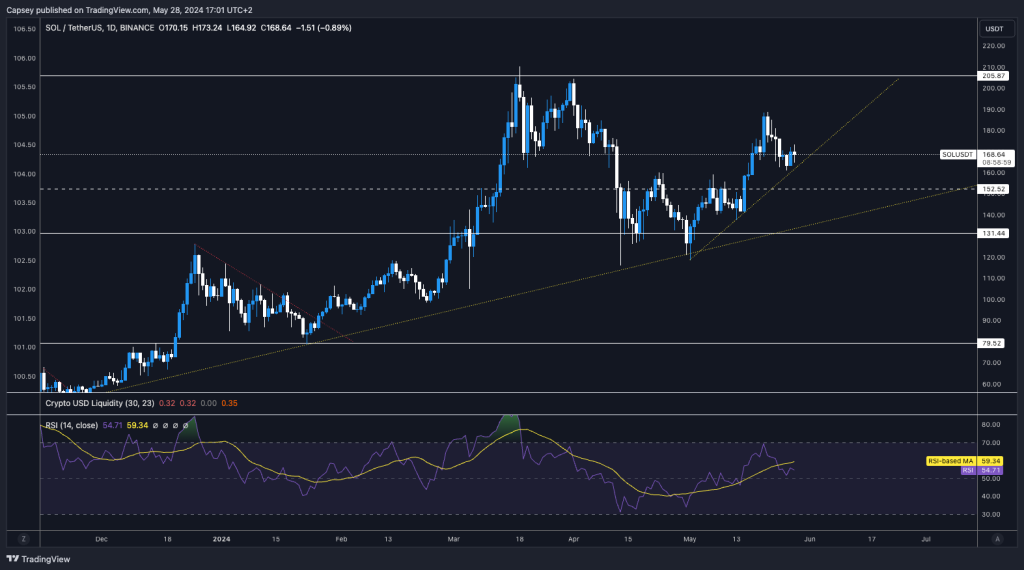Screen dimensions: 1024x570
Task: Click the RSI-based MA 59.34 label
Action: coord(964,461)
